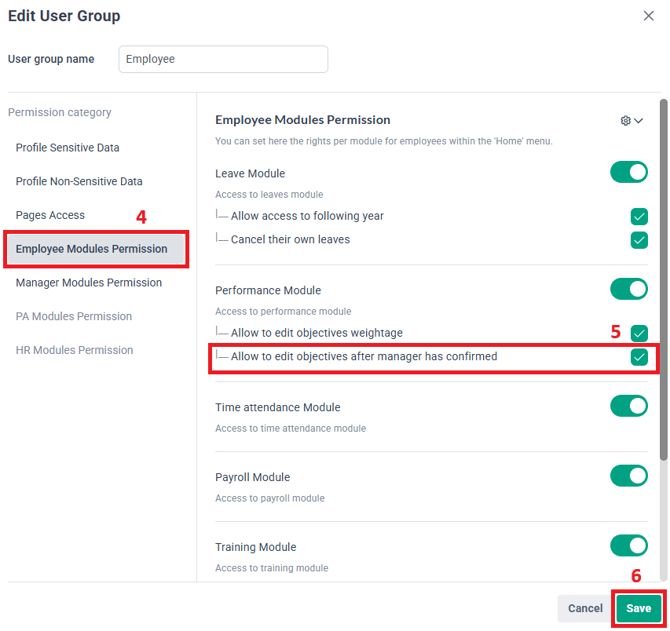Toggle the Training Module switch
This screenshot has width=670, height=631.
[629, 546]
